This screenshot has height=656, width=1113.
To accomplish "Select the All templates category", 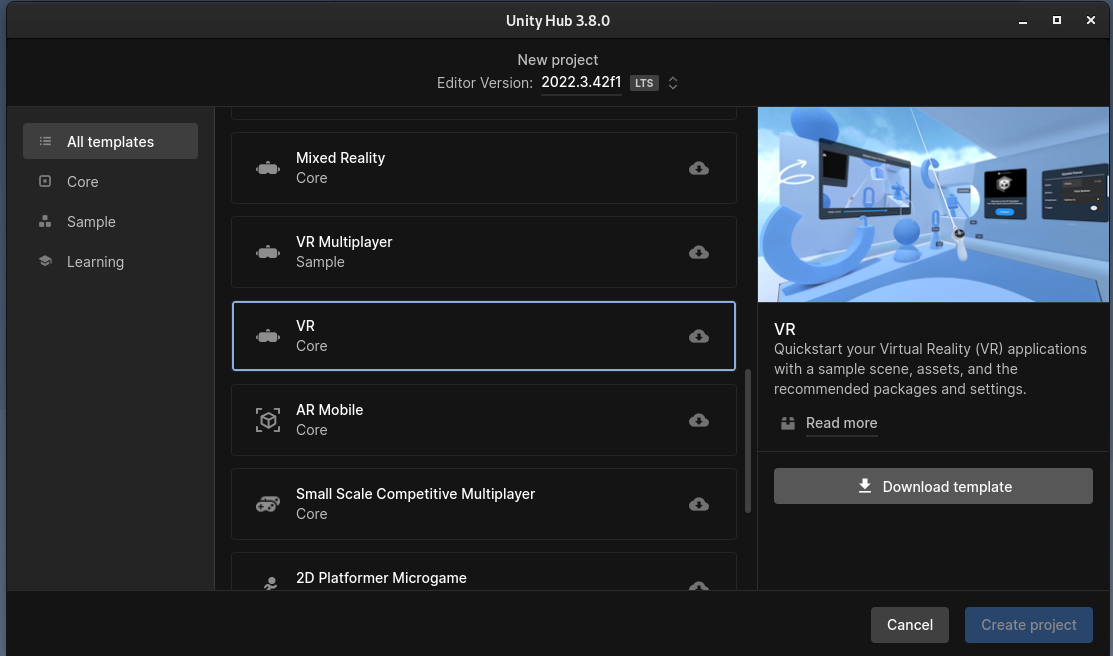I will [110, 142].
